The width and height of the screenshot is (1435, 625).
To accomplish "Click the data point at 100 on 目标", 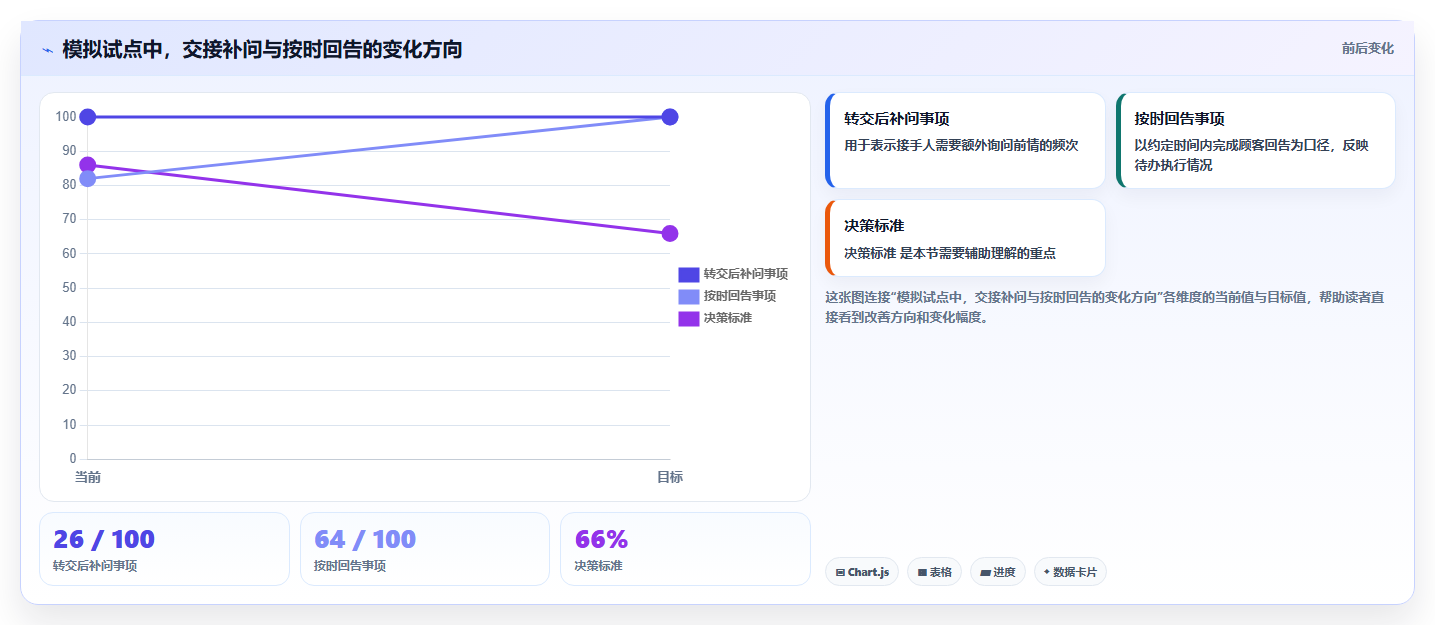I will (x=670, y=117).
